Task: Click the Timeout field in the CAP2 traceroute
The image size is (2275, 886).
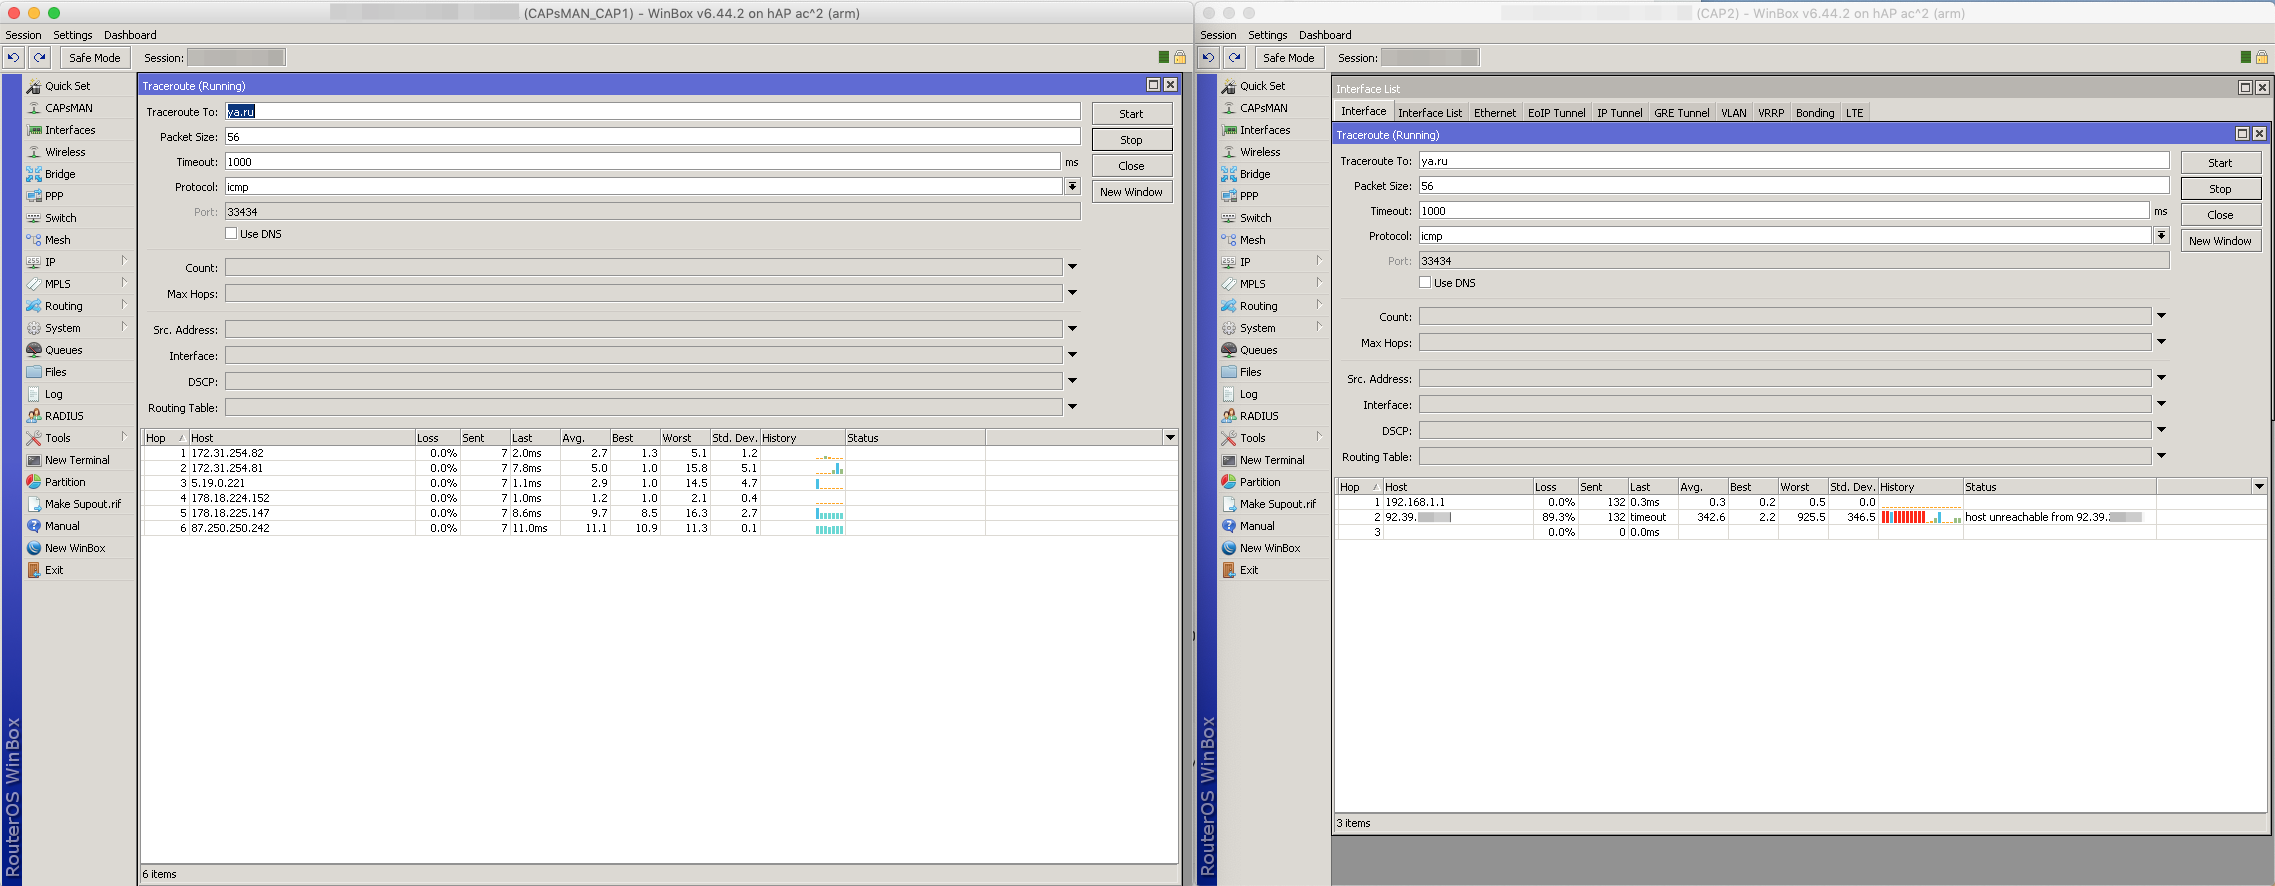Action: (1784, 211)
